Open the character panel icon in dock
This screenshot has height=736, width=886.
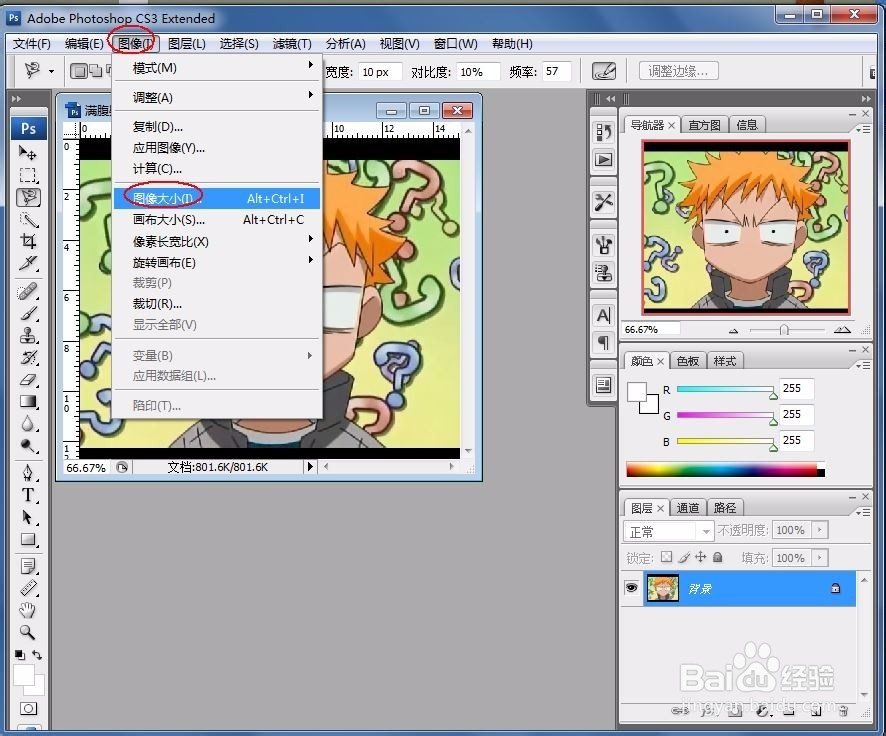[603, 315]
